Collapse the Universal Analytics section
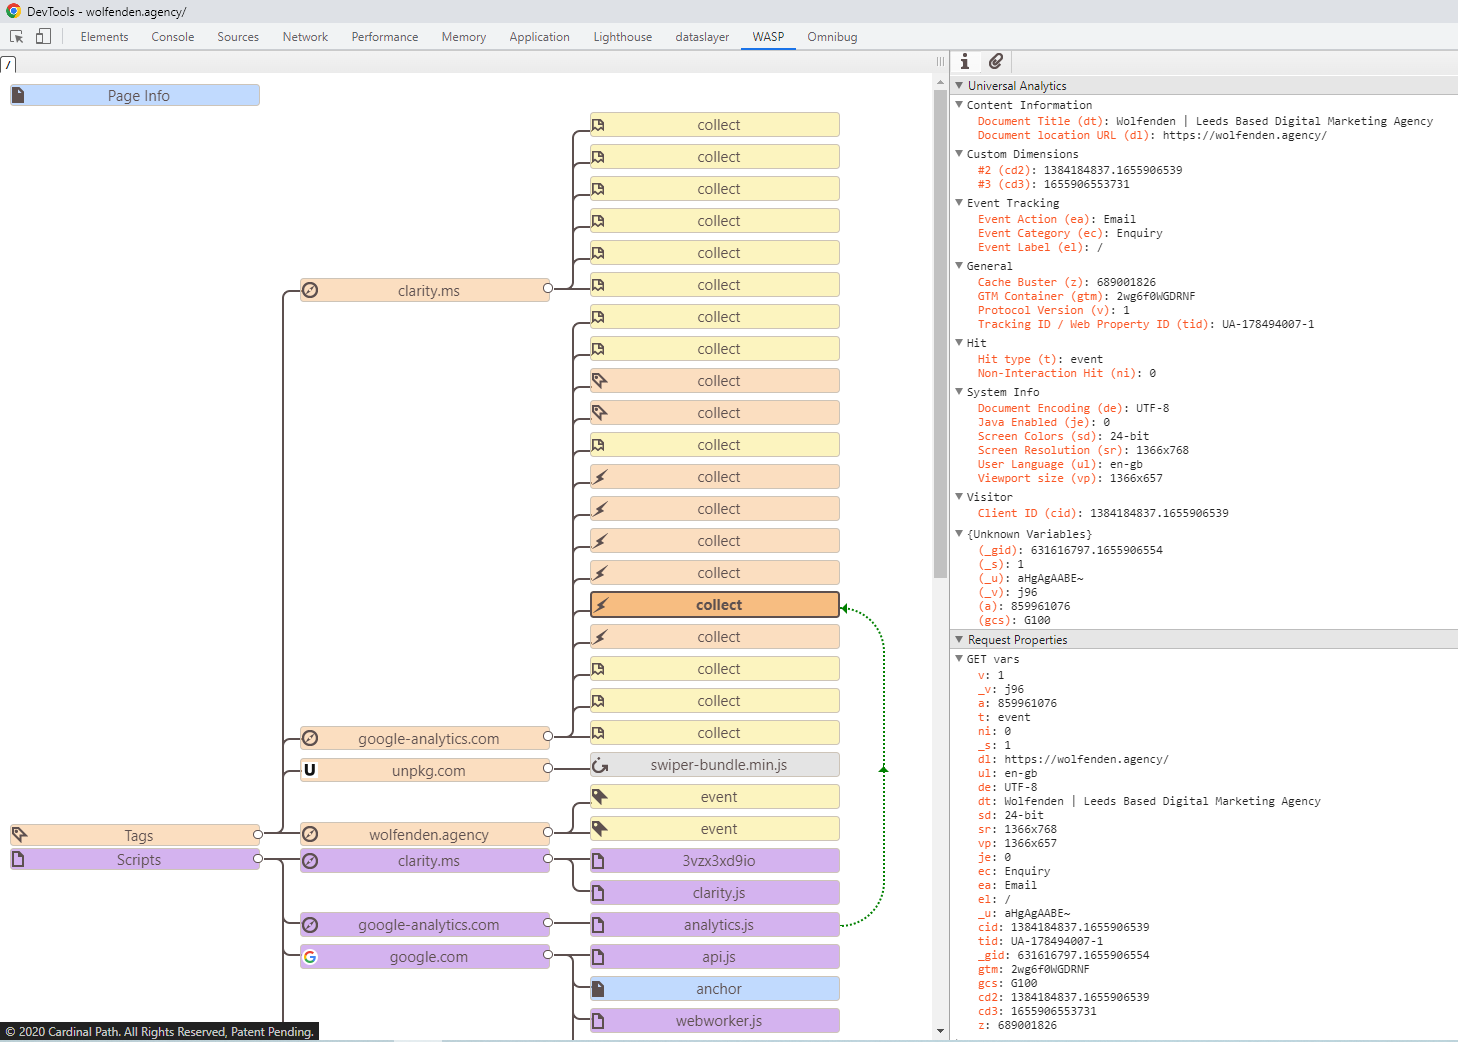The width and height of the screenshot is (1458, 1042). coord(959,86)
